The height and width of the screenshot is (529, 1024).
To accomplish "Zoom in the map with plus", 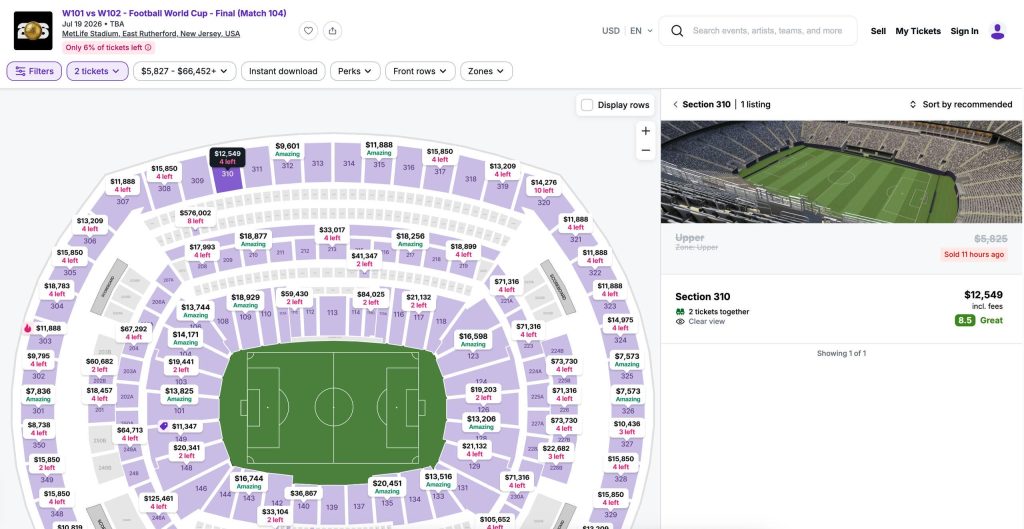I will 646,131.
